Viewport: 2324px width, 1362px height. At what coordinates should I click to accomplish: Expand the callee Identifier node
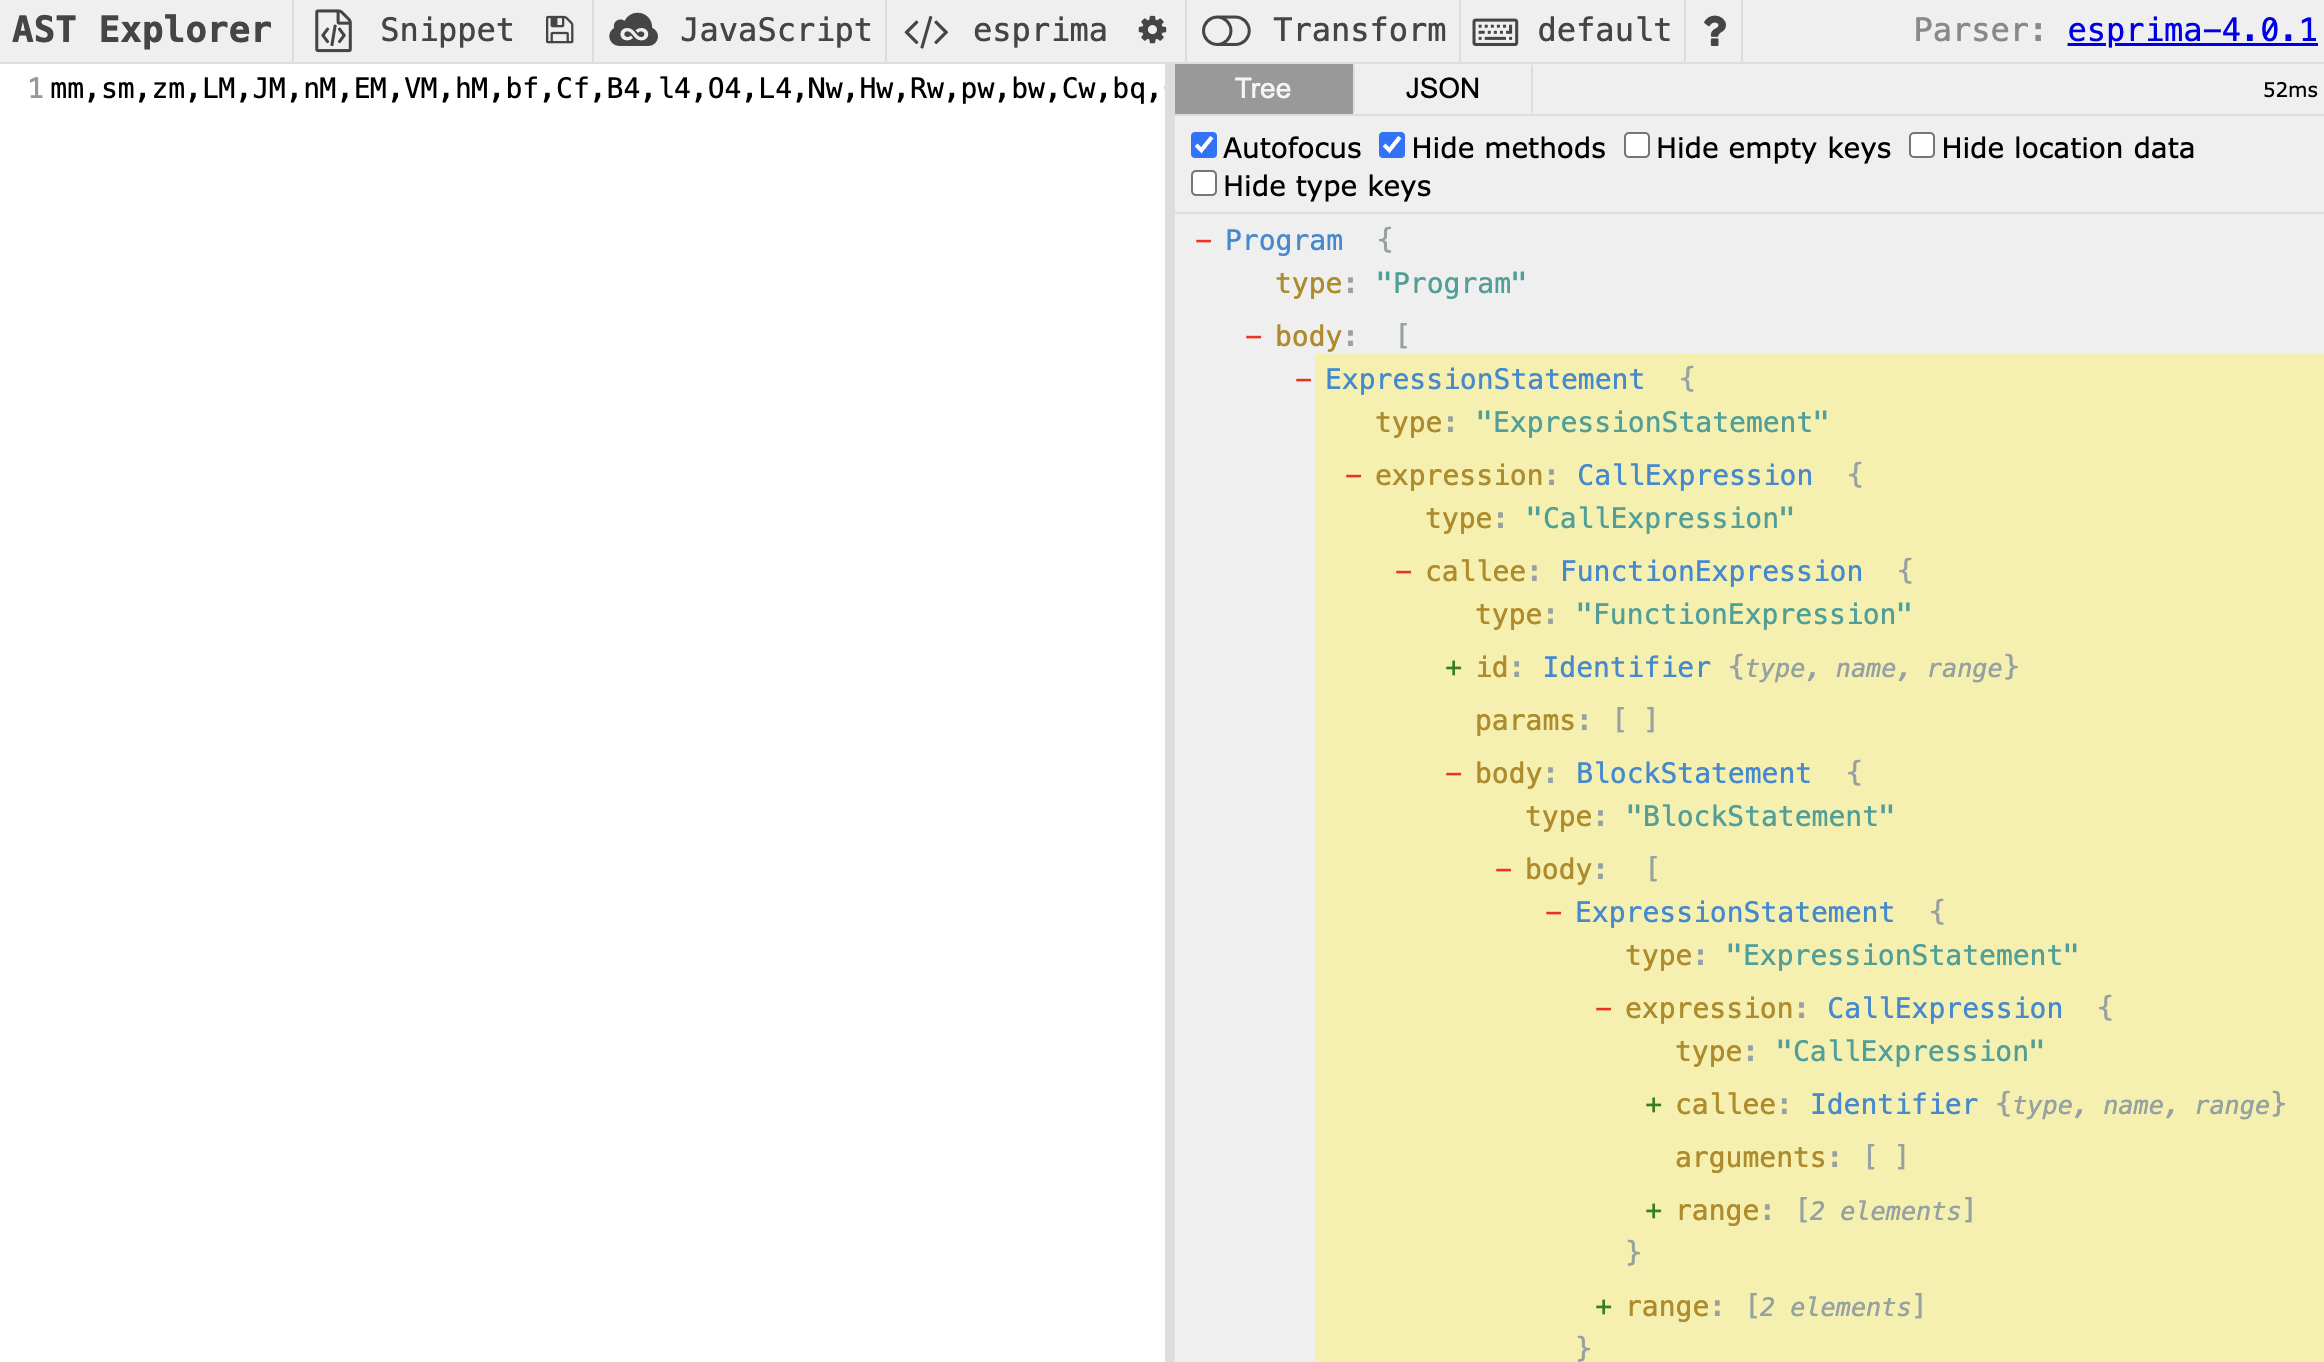1653,1105
